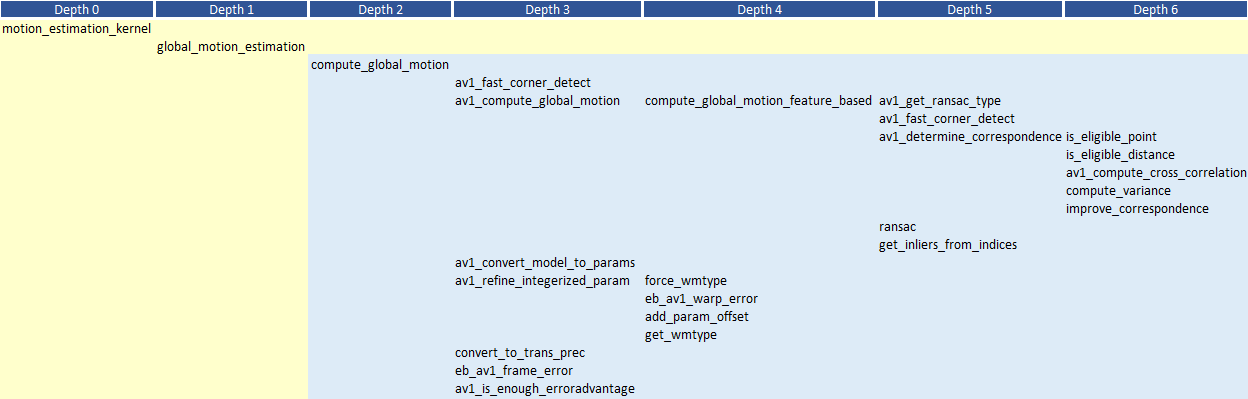Screen dimensions: 1248x399
Task: Select the Depth 2 header cell
Action: (380, 9)
